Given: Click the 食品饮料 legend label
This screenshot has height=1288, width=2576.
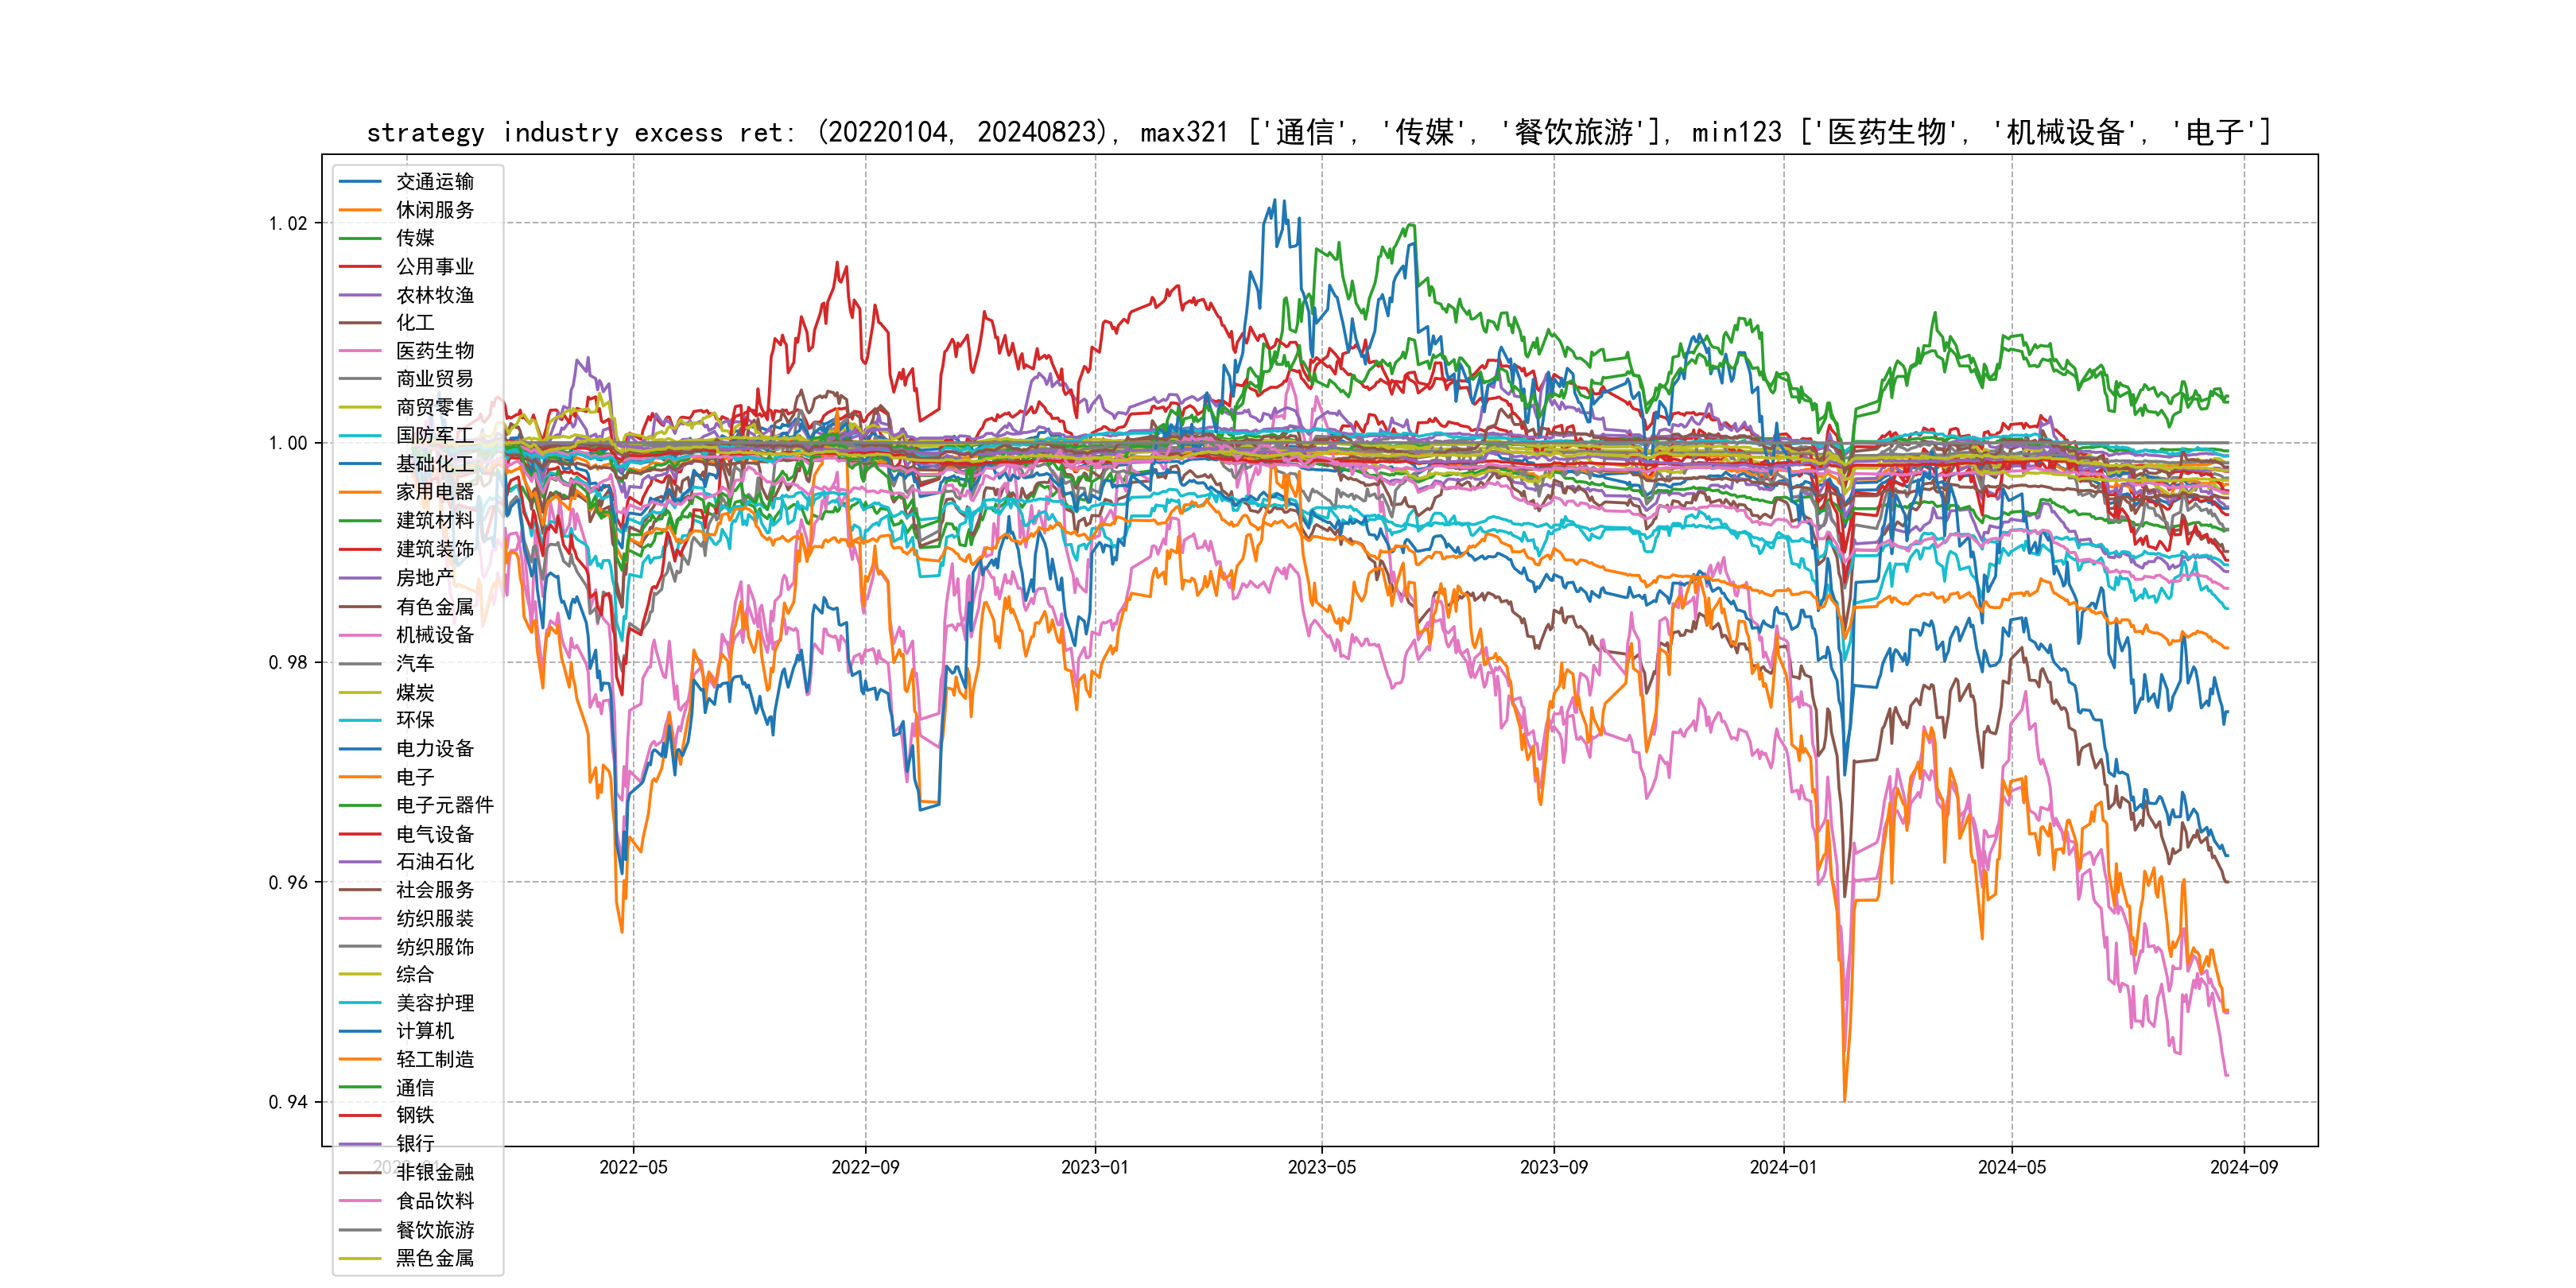Looking at the screenshot, I should pyautogui.click(x=434, y=1201).
